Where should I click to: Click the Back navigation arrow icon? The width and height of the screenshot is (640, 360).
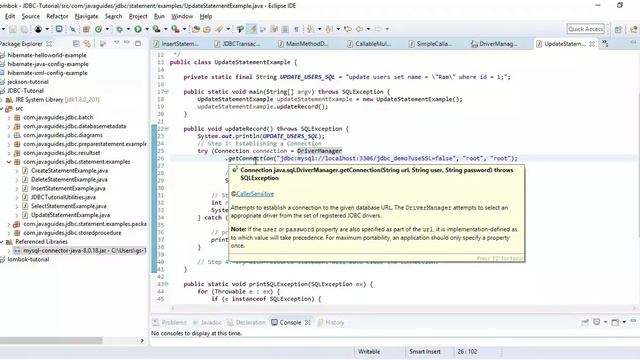[359, 29]
